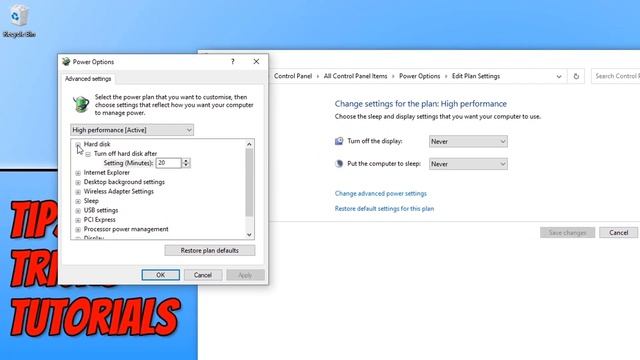Click the help question mark in Power Options
Image resolution: width=640 pixels, height=360 pixels.
[233, 62]
